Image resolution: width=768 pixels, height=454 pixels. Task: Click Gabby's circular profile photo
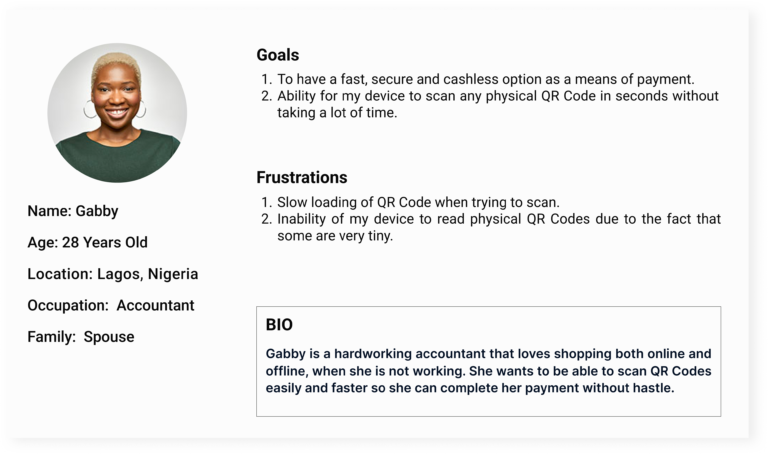click(117, 112)
